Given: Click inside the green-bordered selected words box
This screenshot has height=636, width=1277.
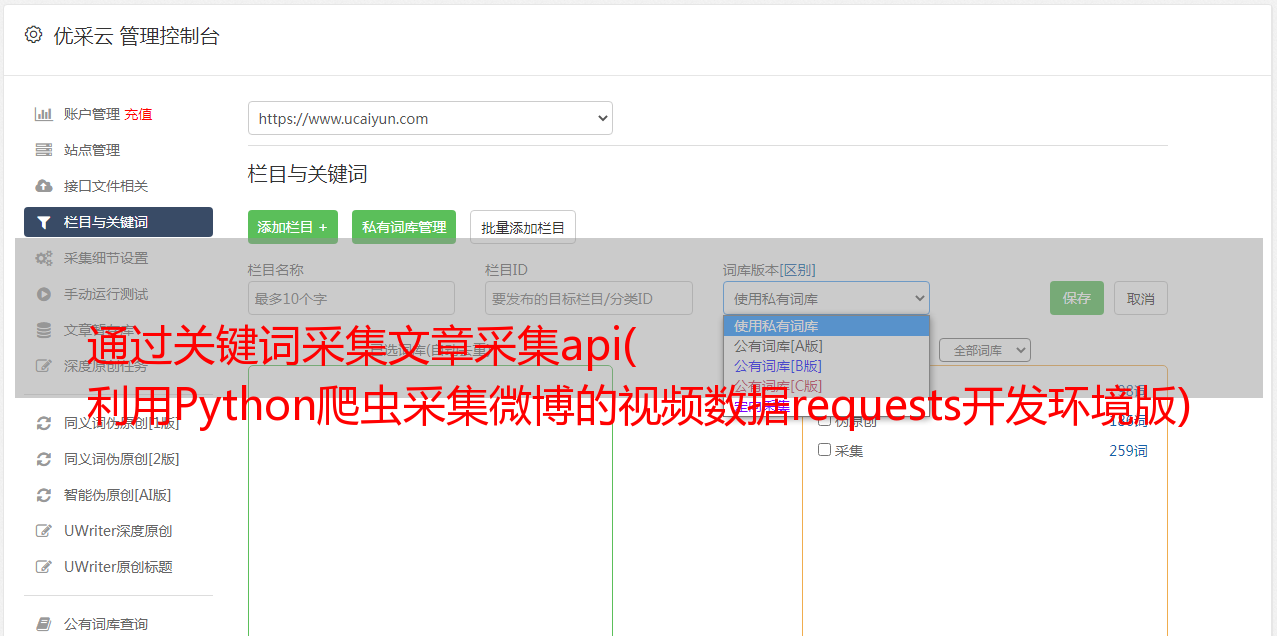Looking at the screenshot, I should 430,500.
